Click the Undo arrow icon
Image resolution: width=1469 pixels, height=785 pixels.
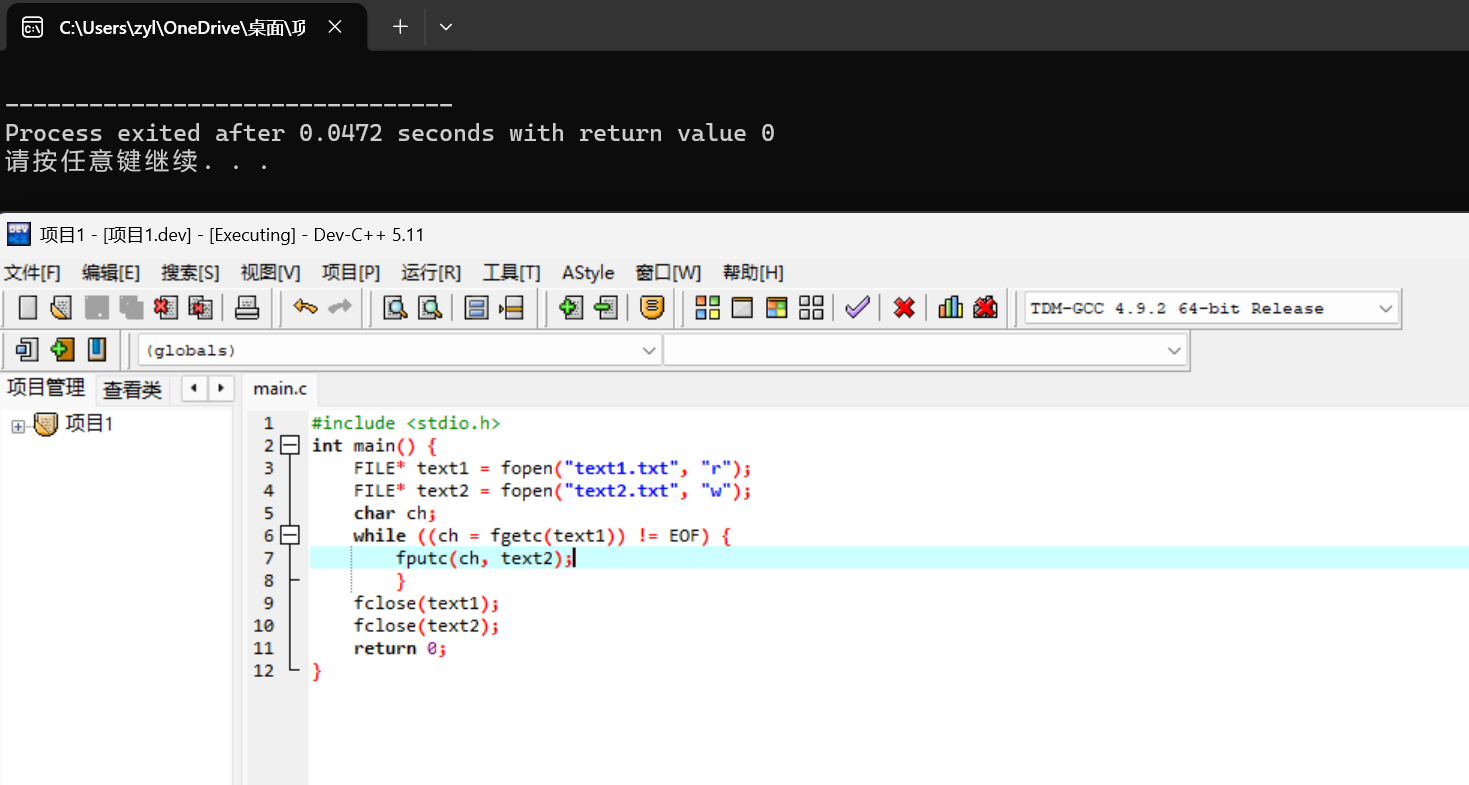(305, 307)
